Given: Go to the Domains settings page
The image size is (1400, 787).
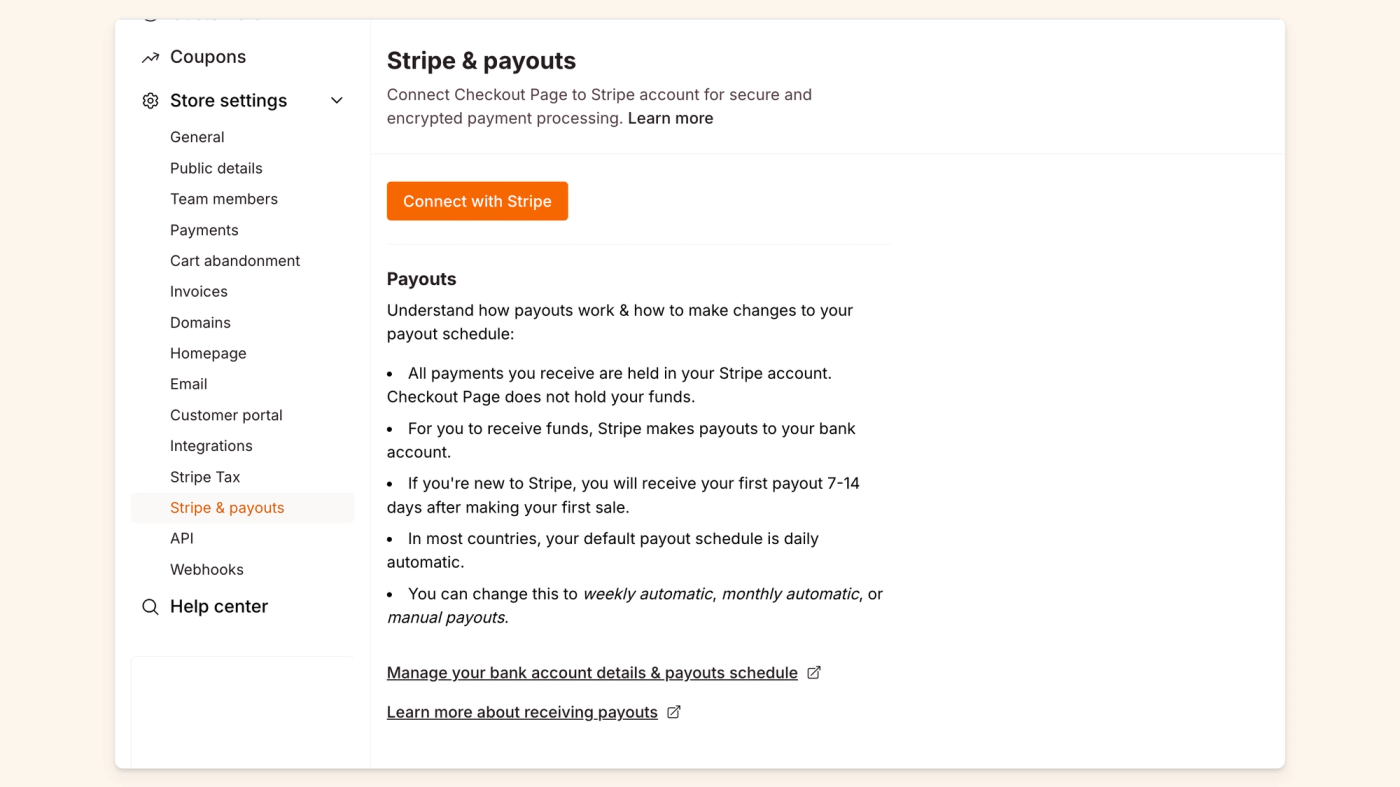Looking at the screenshot, I should coord(200,322).
